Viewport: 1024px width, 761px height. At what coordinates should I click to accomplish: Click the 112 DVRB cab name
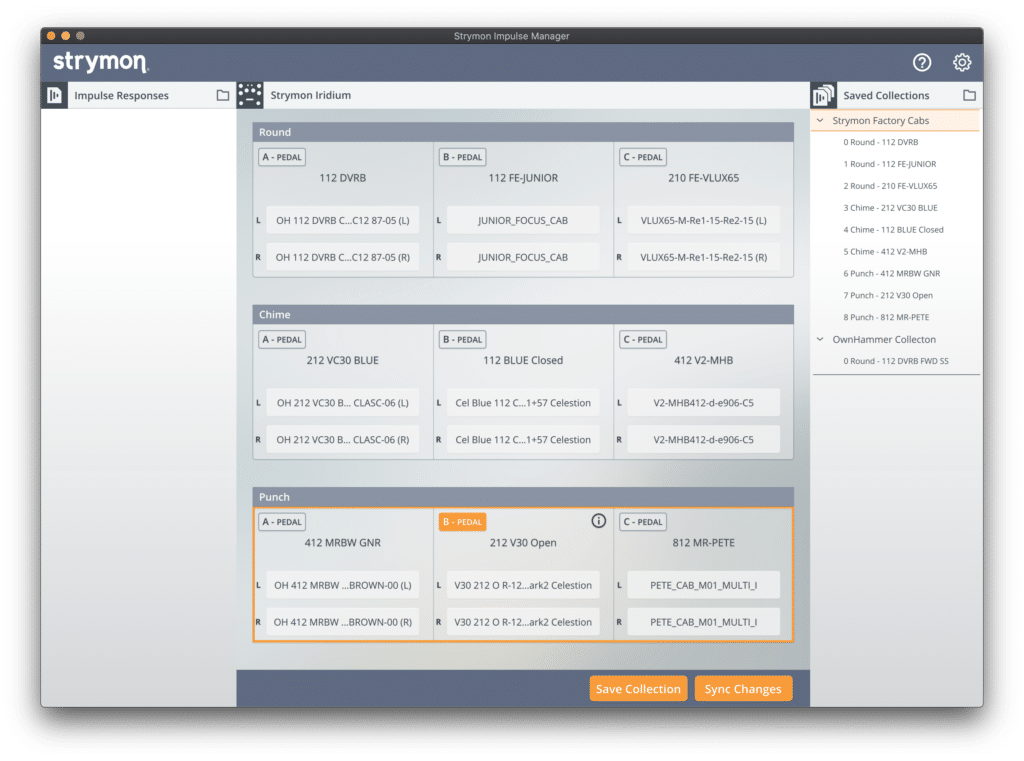click(x=343, y=178)
